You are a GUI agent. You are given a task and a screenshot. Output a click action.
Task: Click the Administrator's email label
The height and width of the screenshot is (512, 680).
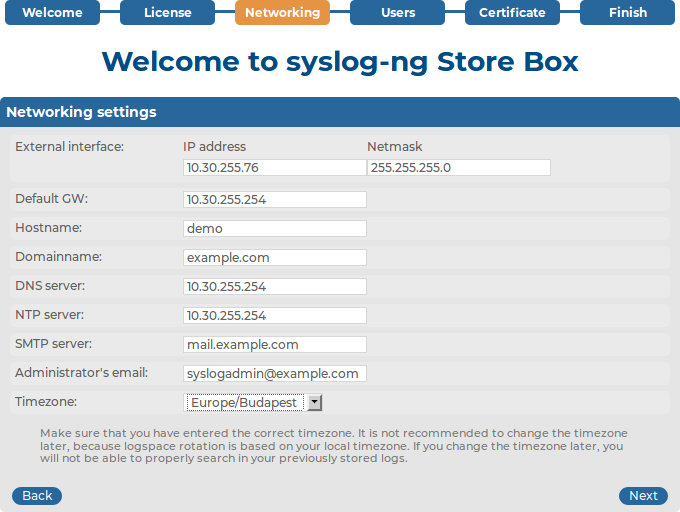point(82,373)
